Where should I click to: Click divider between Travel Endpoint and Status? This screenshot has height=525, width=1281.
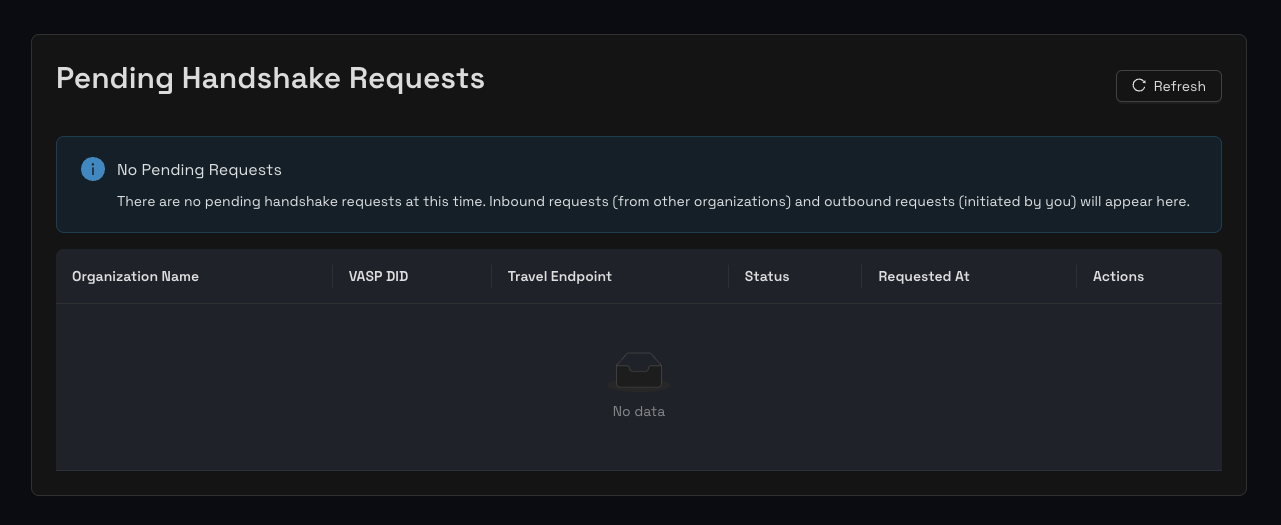tap(728, 276)
